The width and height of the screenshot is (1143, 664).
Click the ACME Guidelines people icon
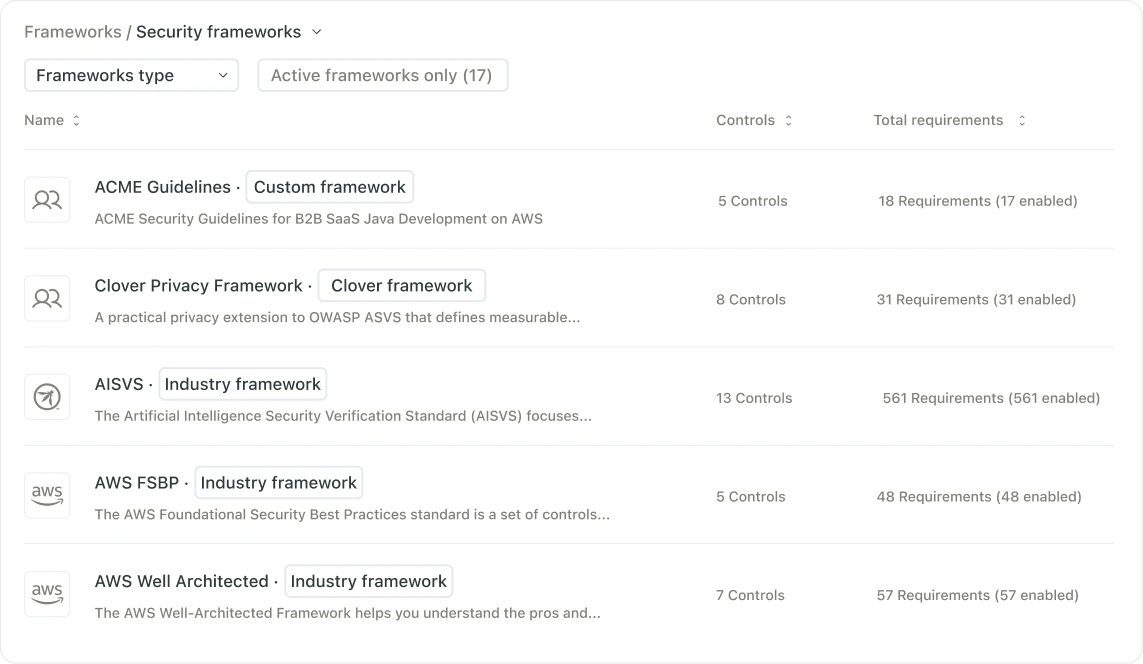(47, 200)
